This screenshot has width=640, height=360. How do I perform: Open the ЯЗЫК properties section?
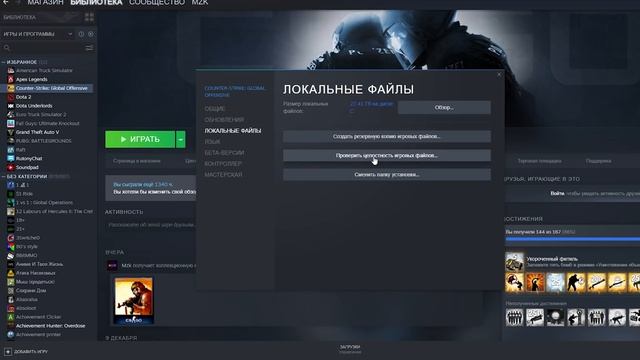coord(212,142)
